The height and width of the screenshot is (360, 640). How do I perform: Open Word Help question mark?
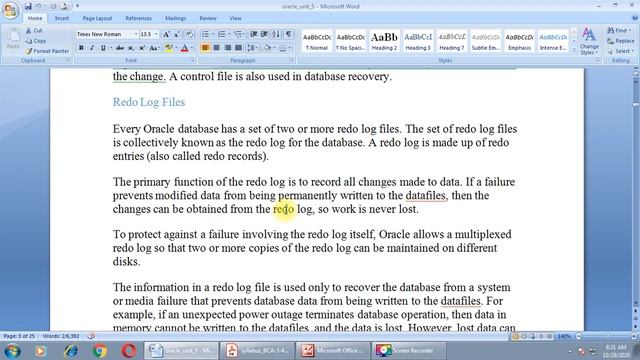click(634, 18)
